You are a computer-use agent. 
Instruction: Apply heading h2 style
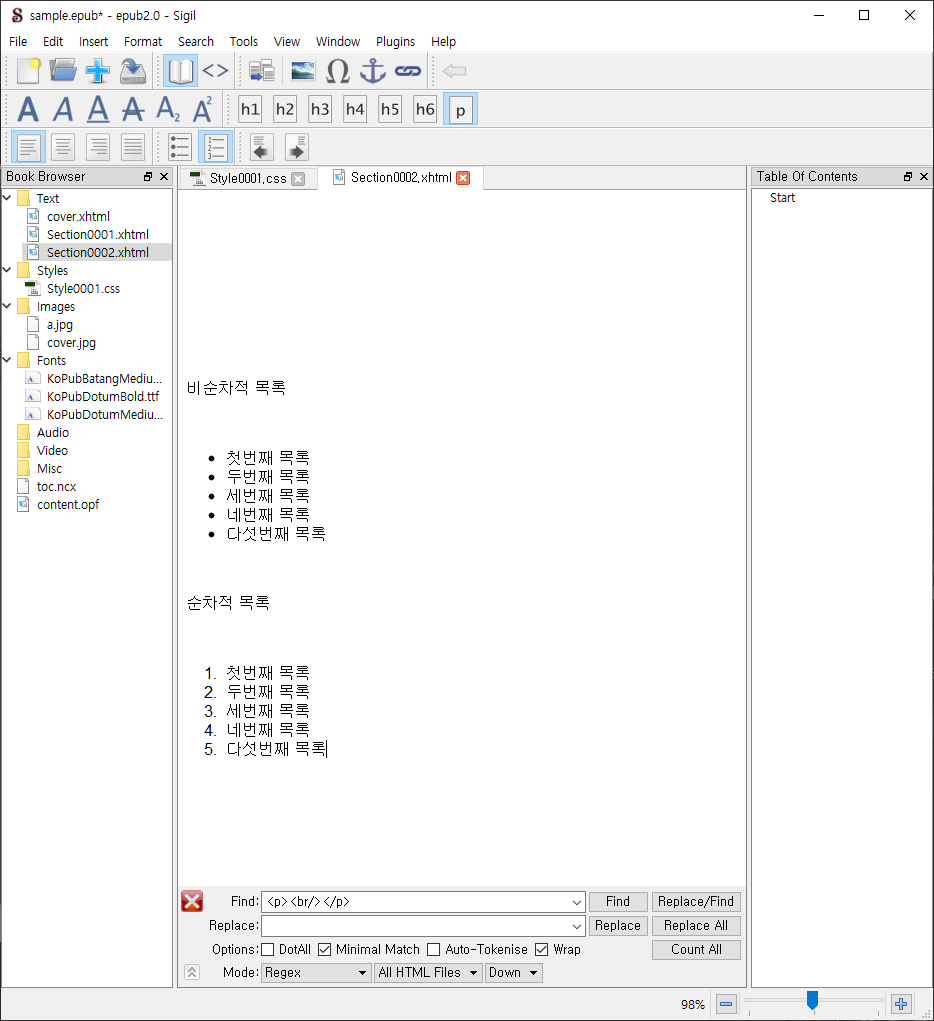[285, 109]
